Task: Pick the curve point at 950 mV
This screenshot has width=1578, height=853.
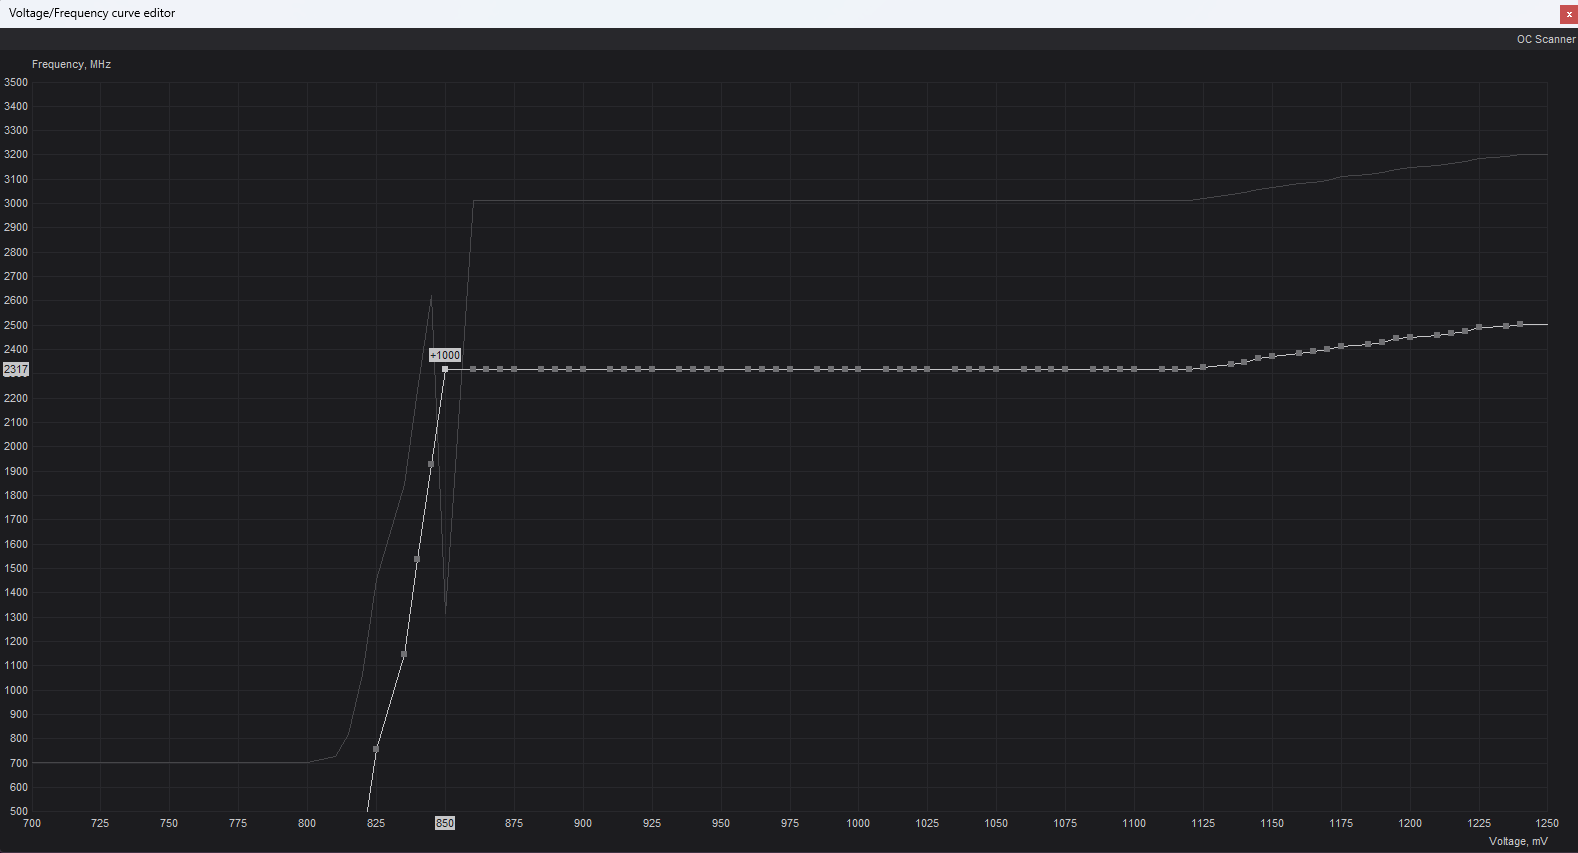Action: click(721, 369)
